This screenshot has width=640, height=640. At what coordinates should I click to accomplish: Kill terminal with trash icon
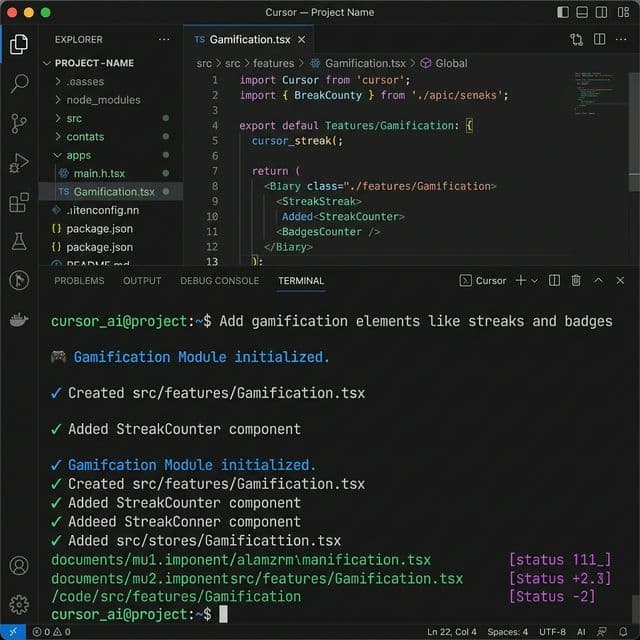[x=576, y=280]
